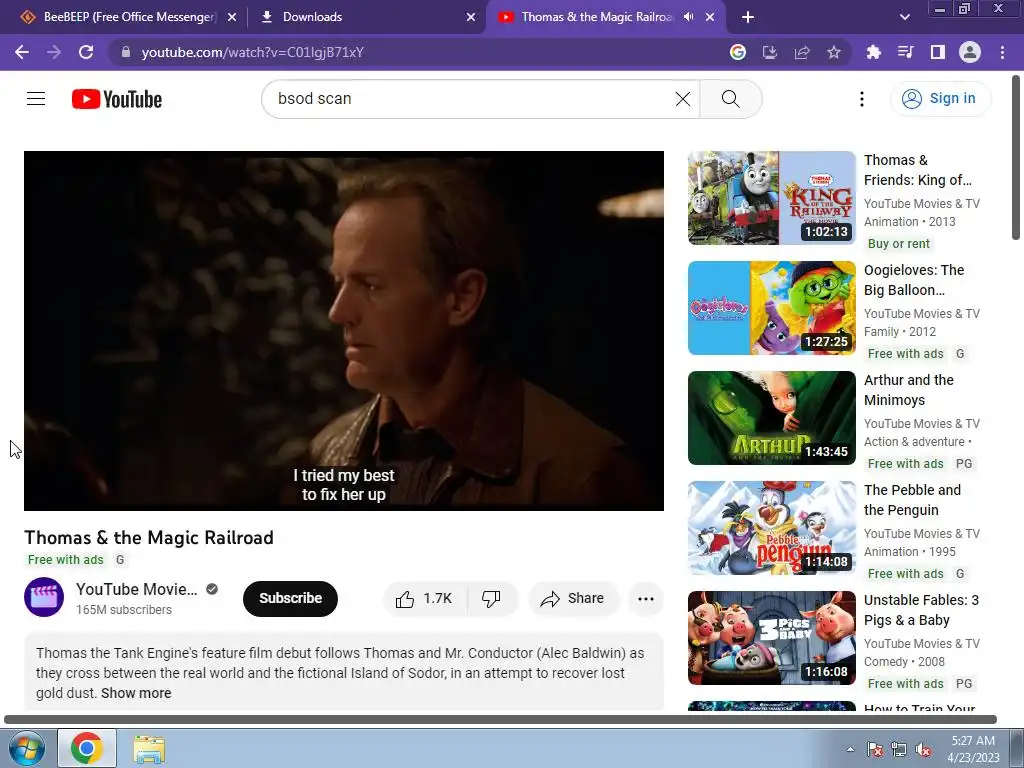Click the URL address field

pos(418,52)
